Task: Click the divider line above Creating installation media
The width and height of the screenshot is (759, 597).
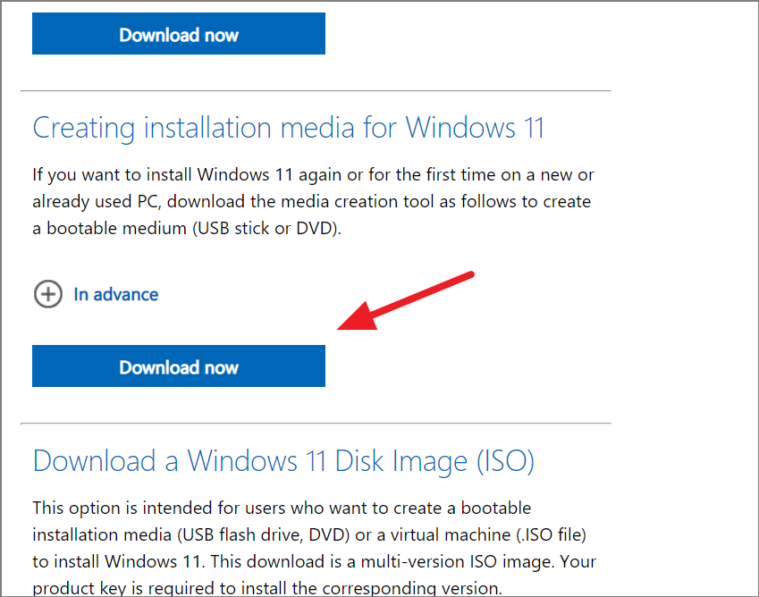Action: click(x=316, y=91)
